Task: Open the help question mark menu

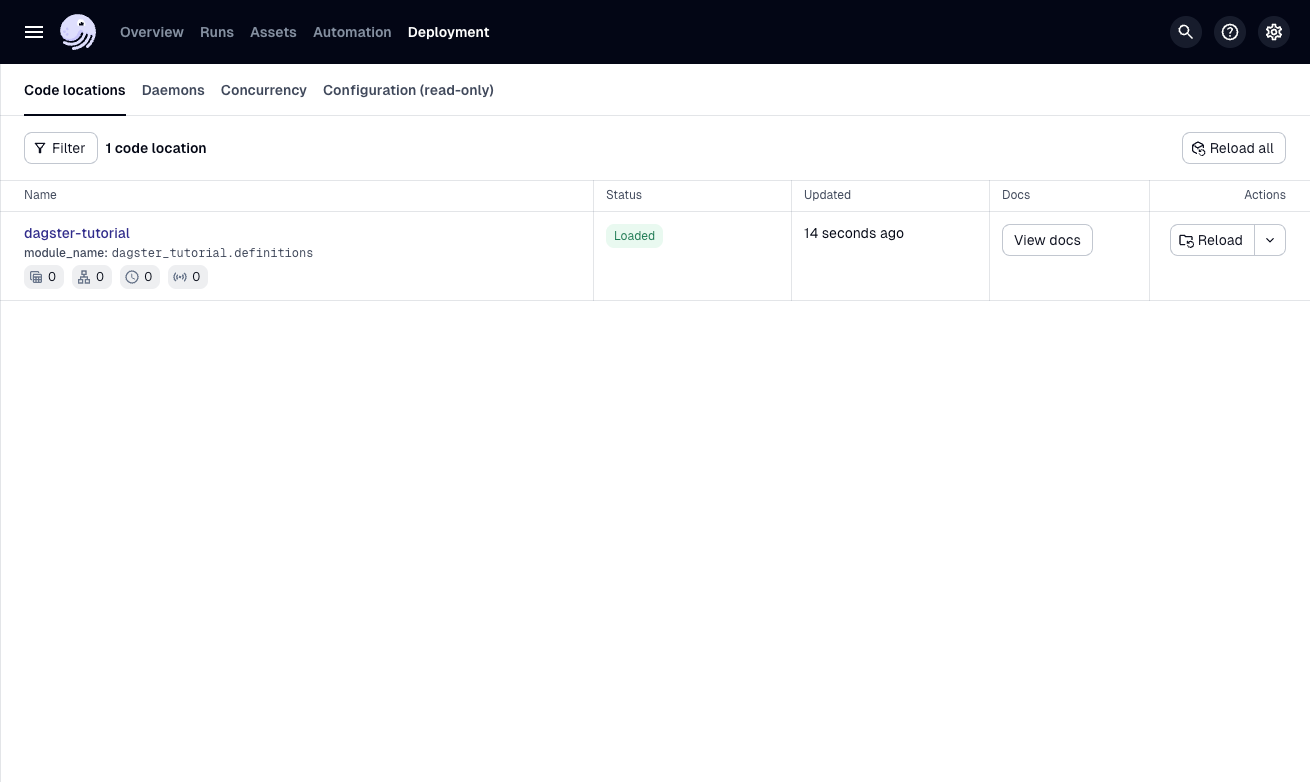Action: pyautogui.click(x=1230, y=32)
